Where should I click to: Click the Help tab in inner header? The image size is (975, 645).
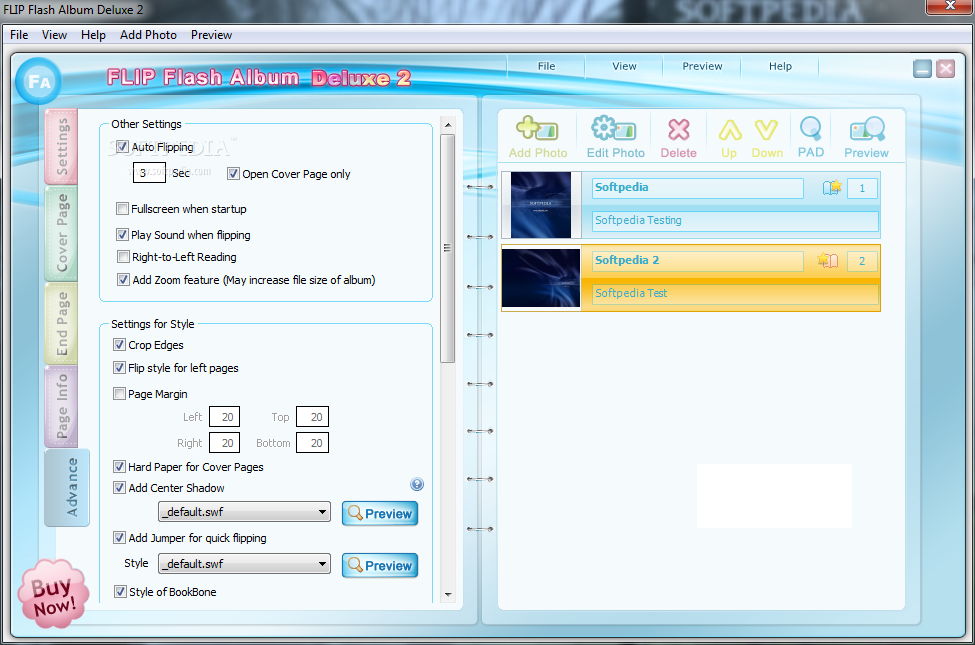pyautogui.click(x=780, y=66)
